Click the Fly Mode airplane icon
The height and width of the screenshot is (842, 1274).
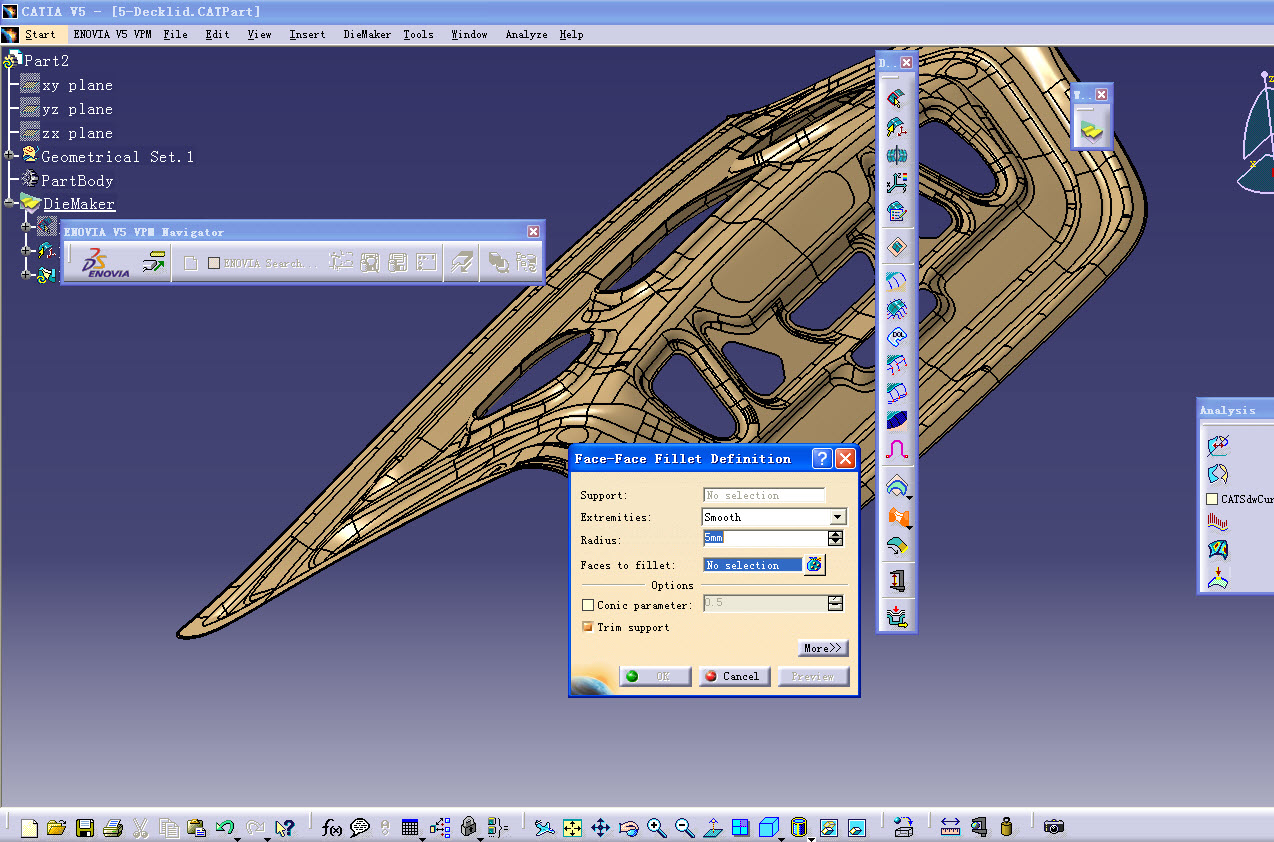point(543,827)
